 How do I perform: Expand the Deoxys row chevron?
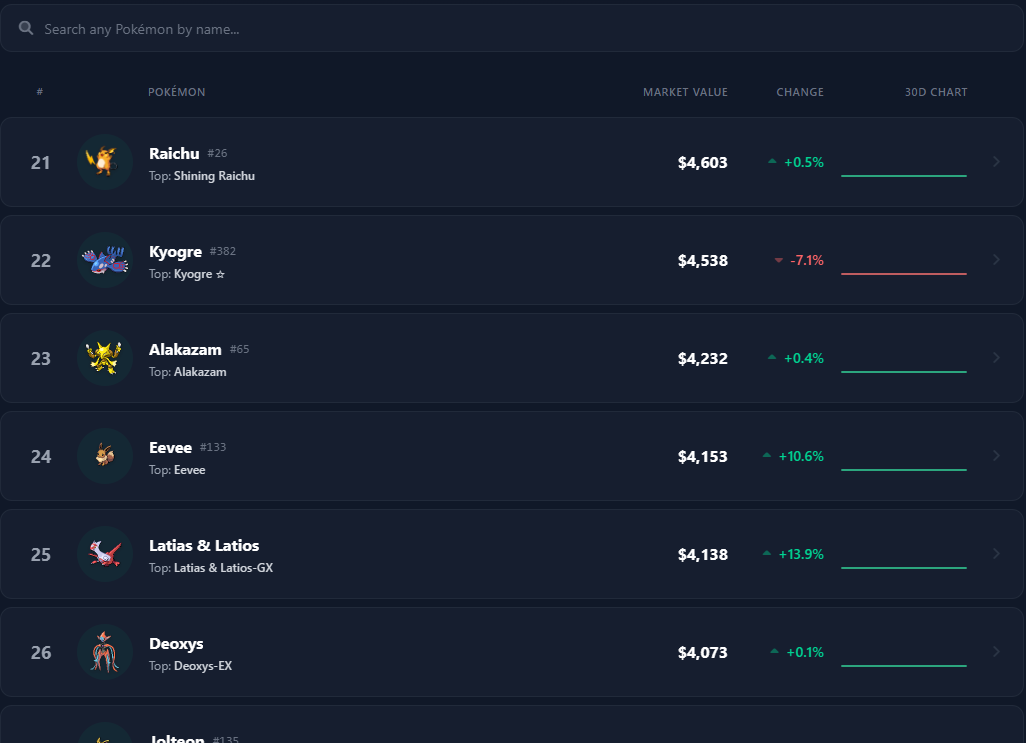click(x=996, y=652)
